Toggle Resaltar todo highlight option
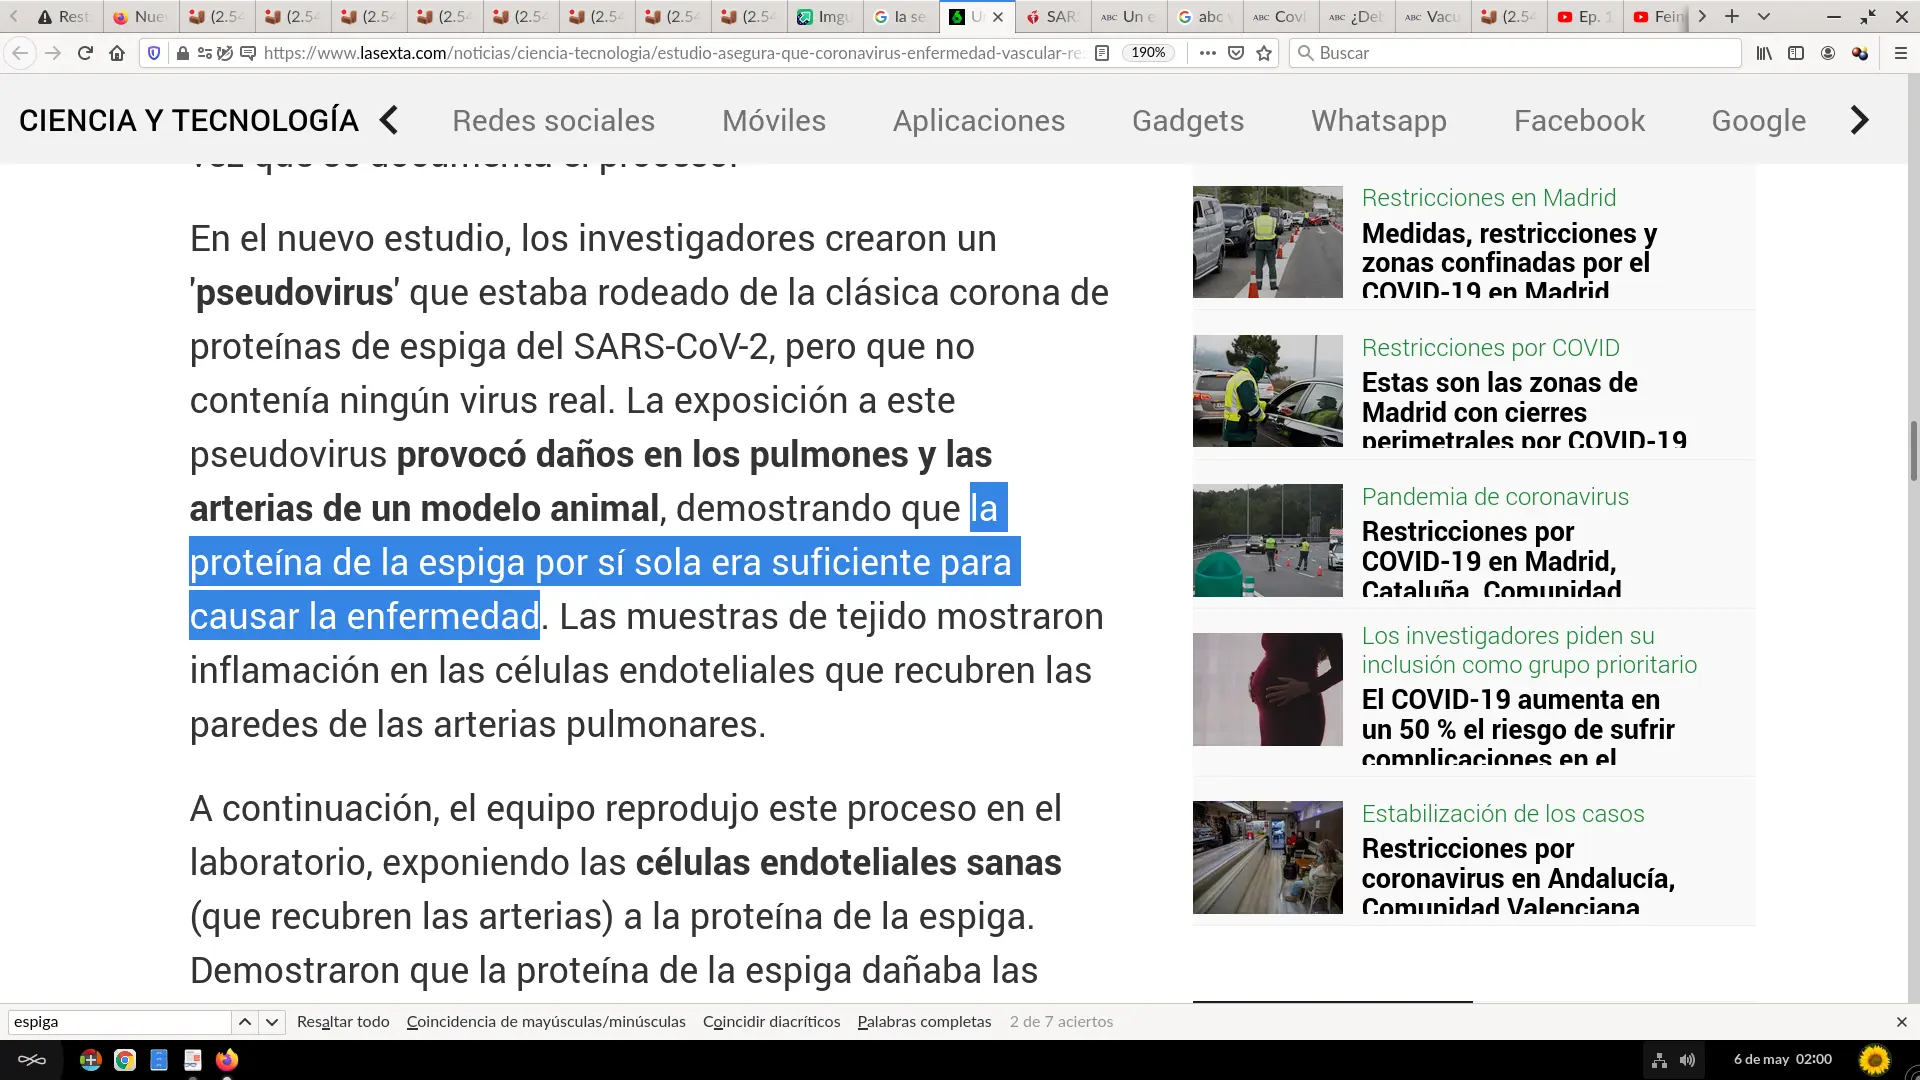This screenshot has width=1920, height=1080. (343, 1022)
